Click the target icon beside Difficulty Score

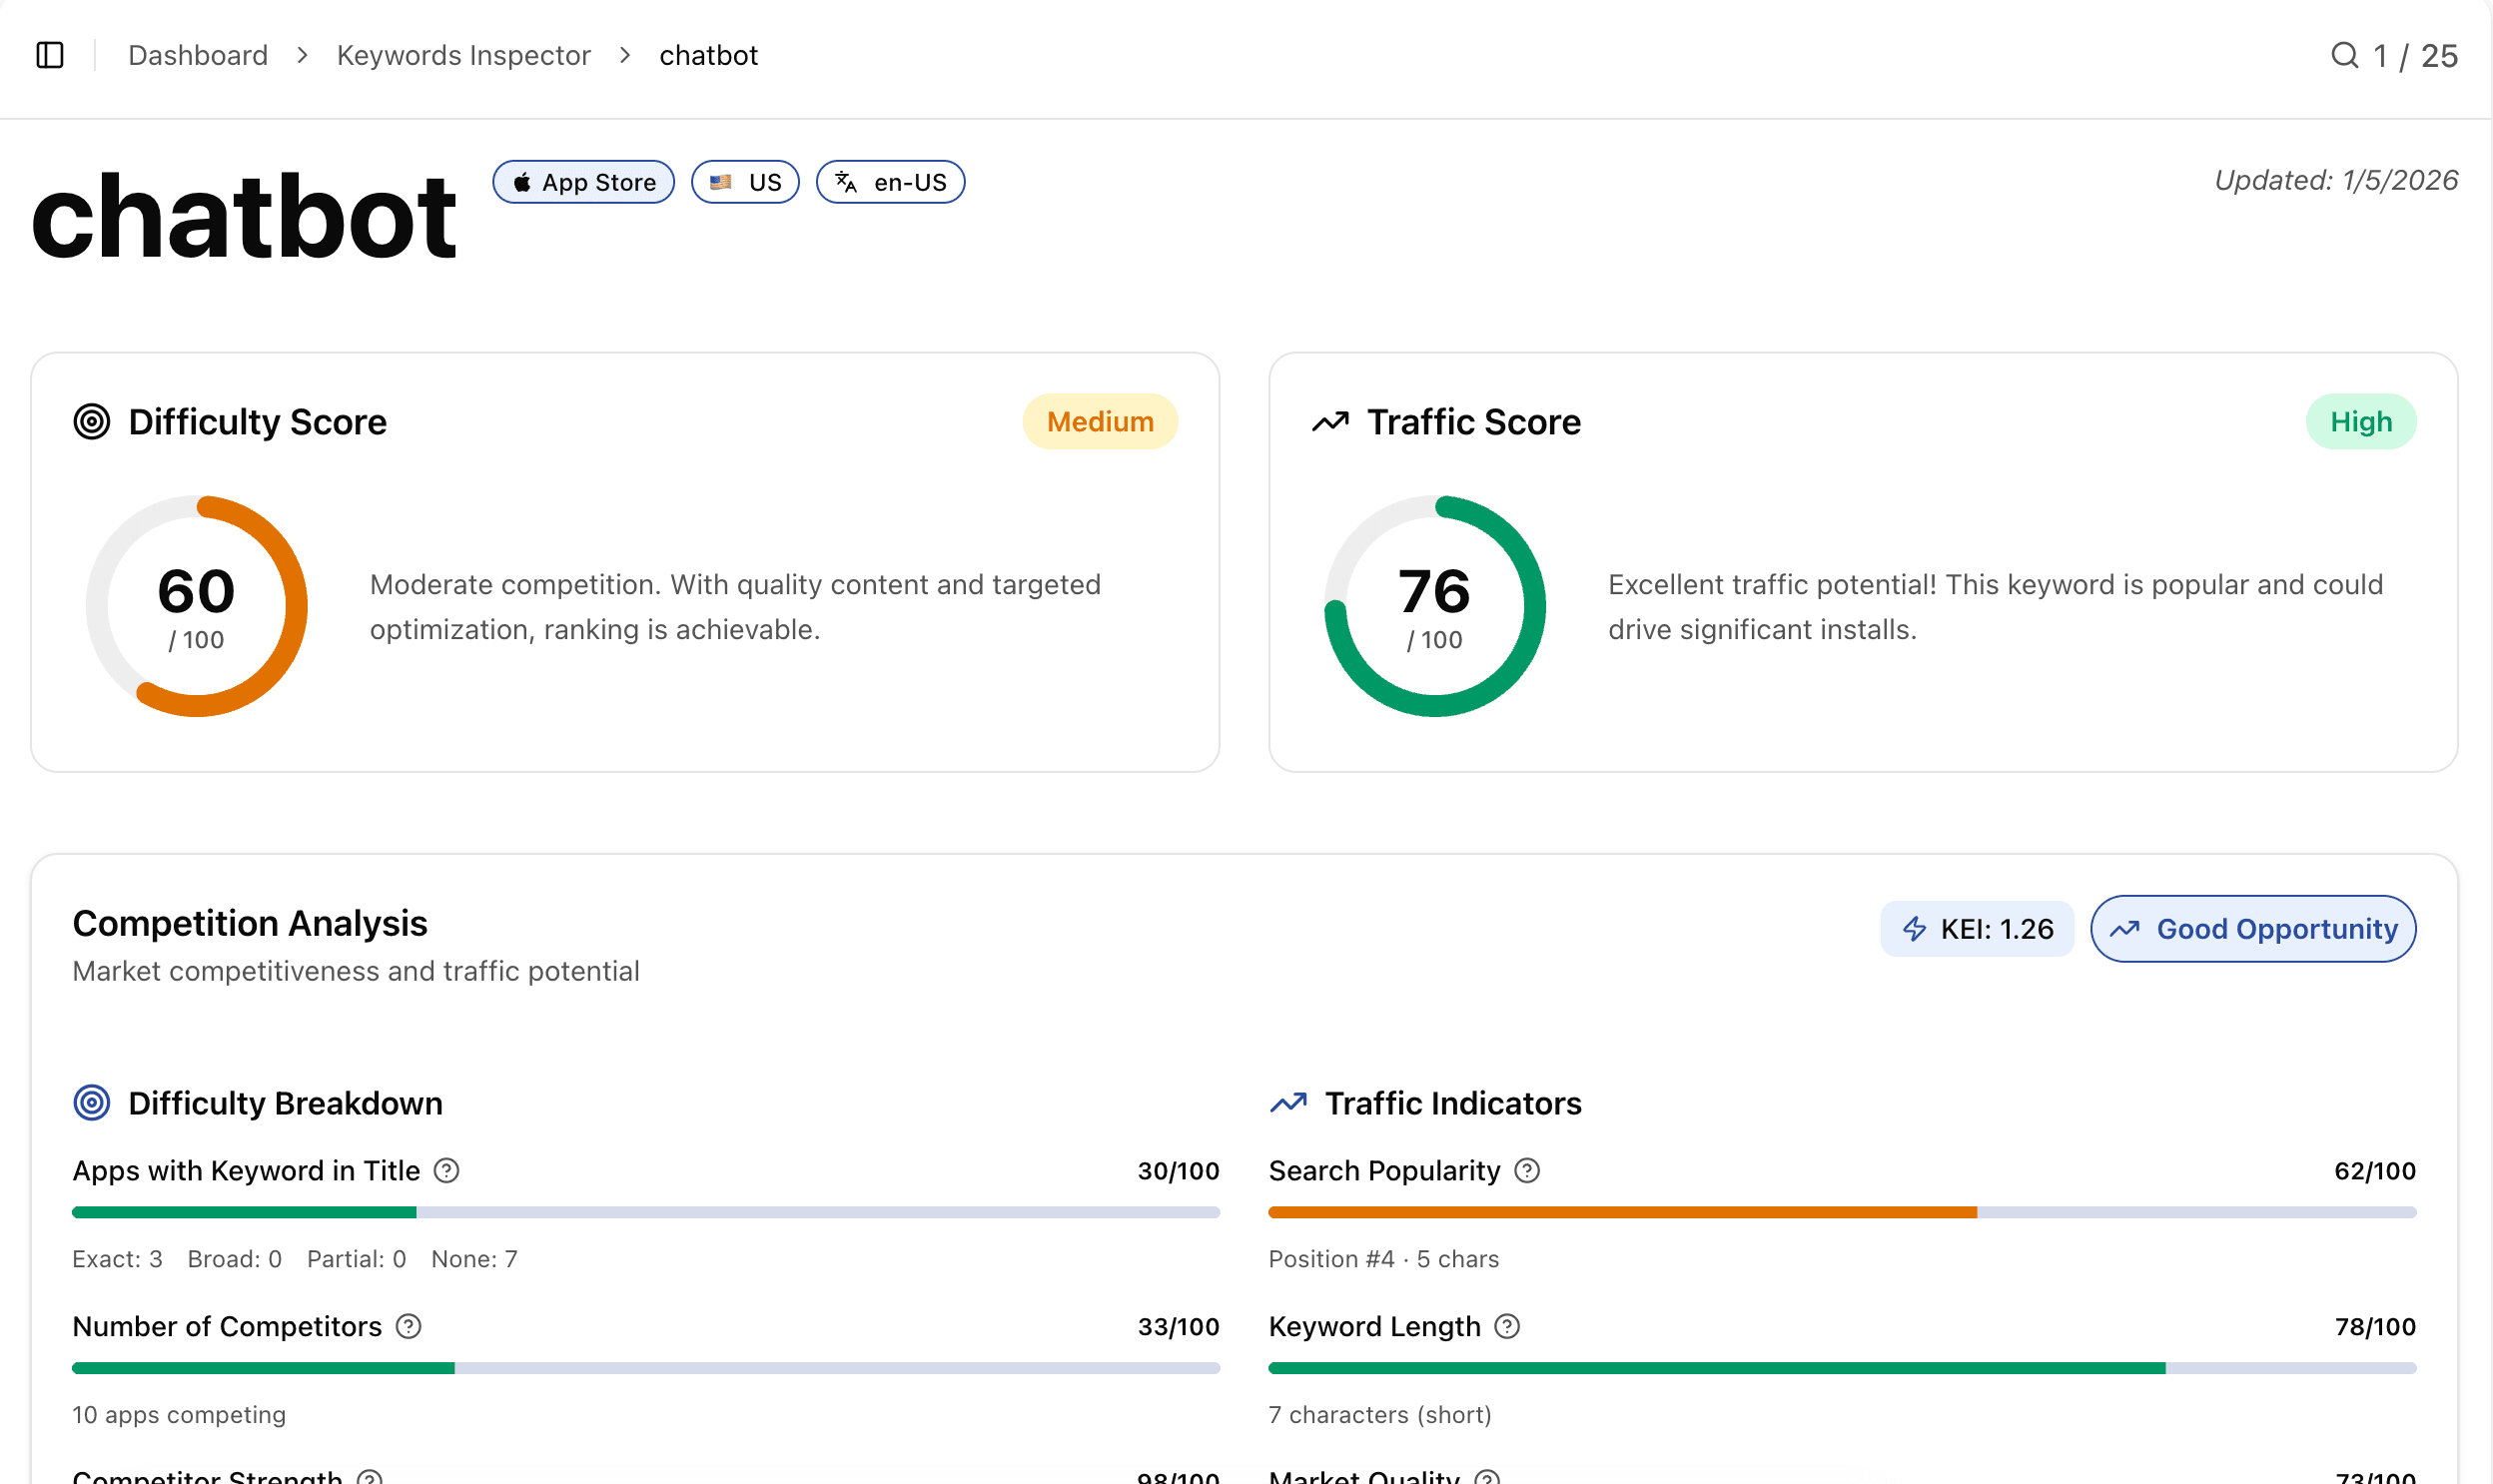click(91, 421)
